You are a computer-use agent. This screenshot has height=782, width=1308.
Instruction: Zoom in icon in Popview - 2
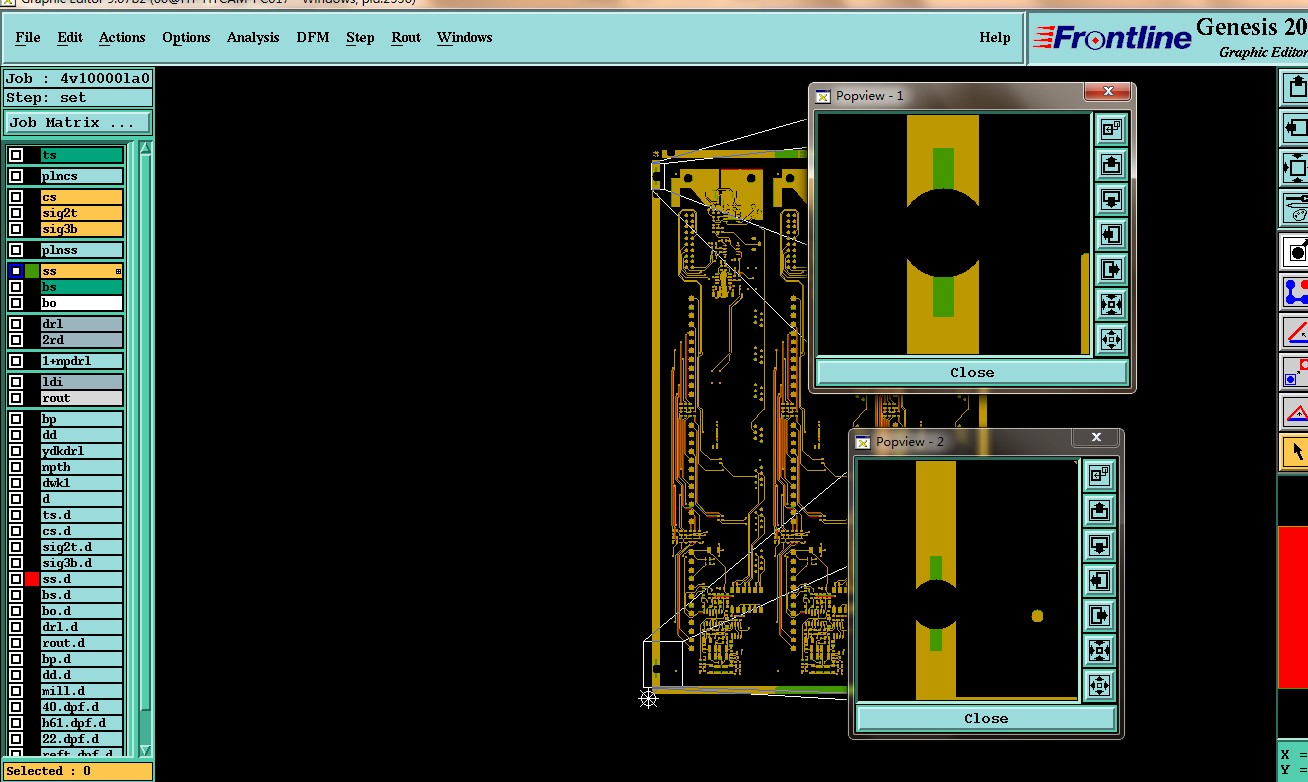pos(1099,650)
